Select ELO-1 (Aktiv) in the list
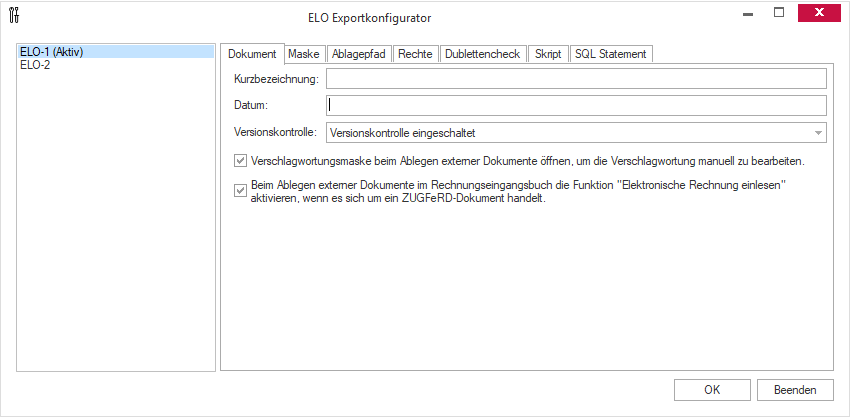This screenshot has height=417, width=850. coord(115,52)
